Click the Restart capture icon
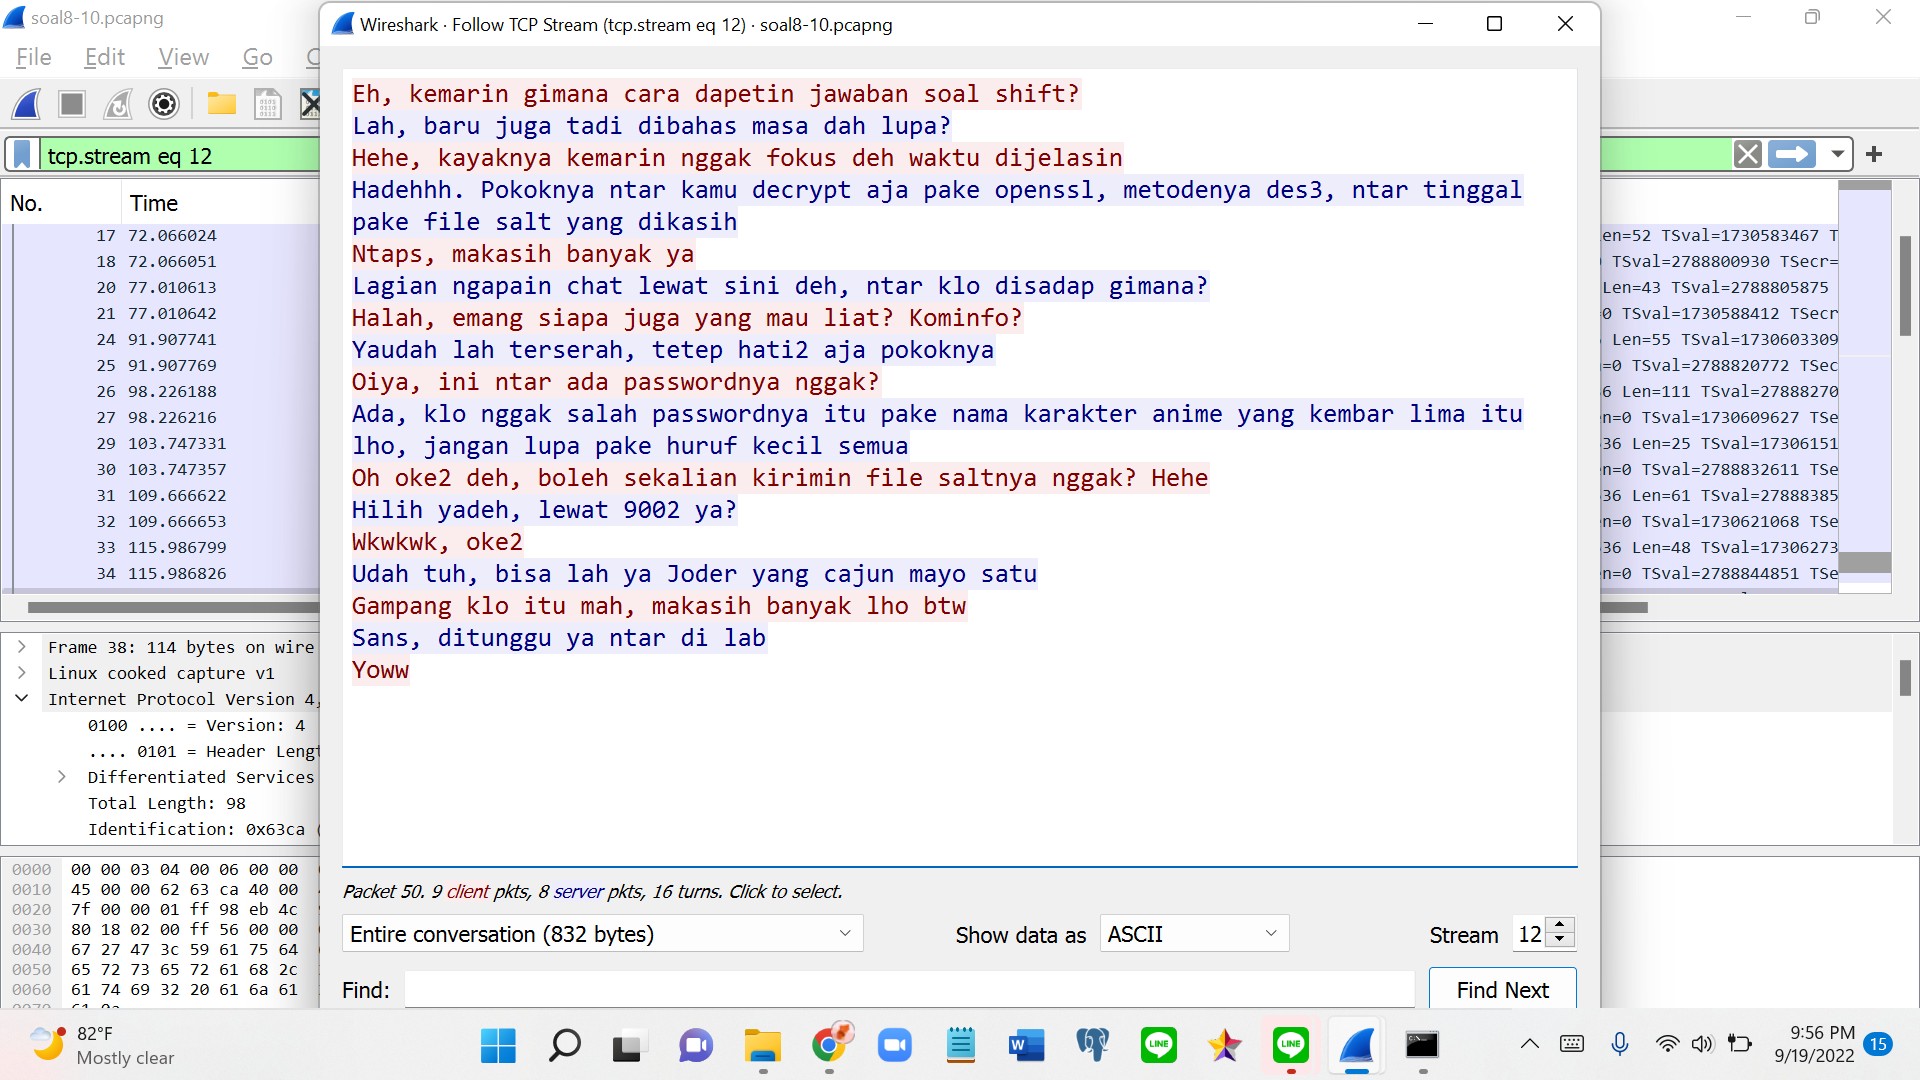Viewport: 1920px width, 1080px height. (x=118, y=104)
